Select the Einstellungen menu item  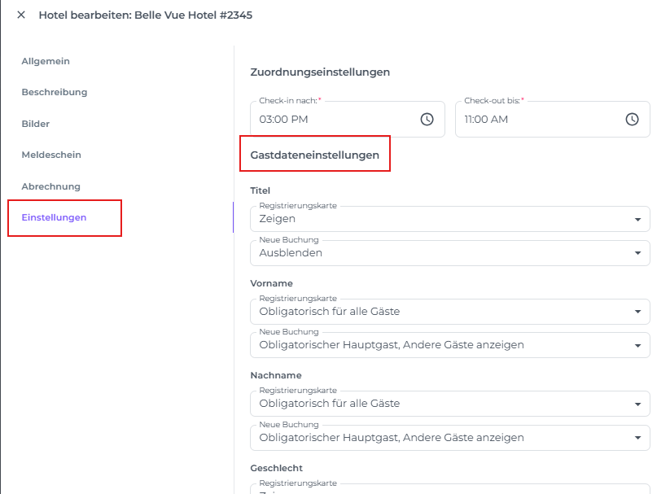pos(54,217)
